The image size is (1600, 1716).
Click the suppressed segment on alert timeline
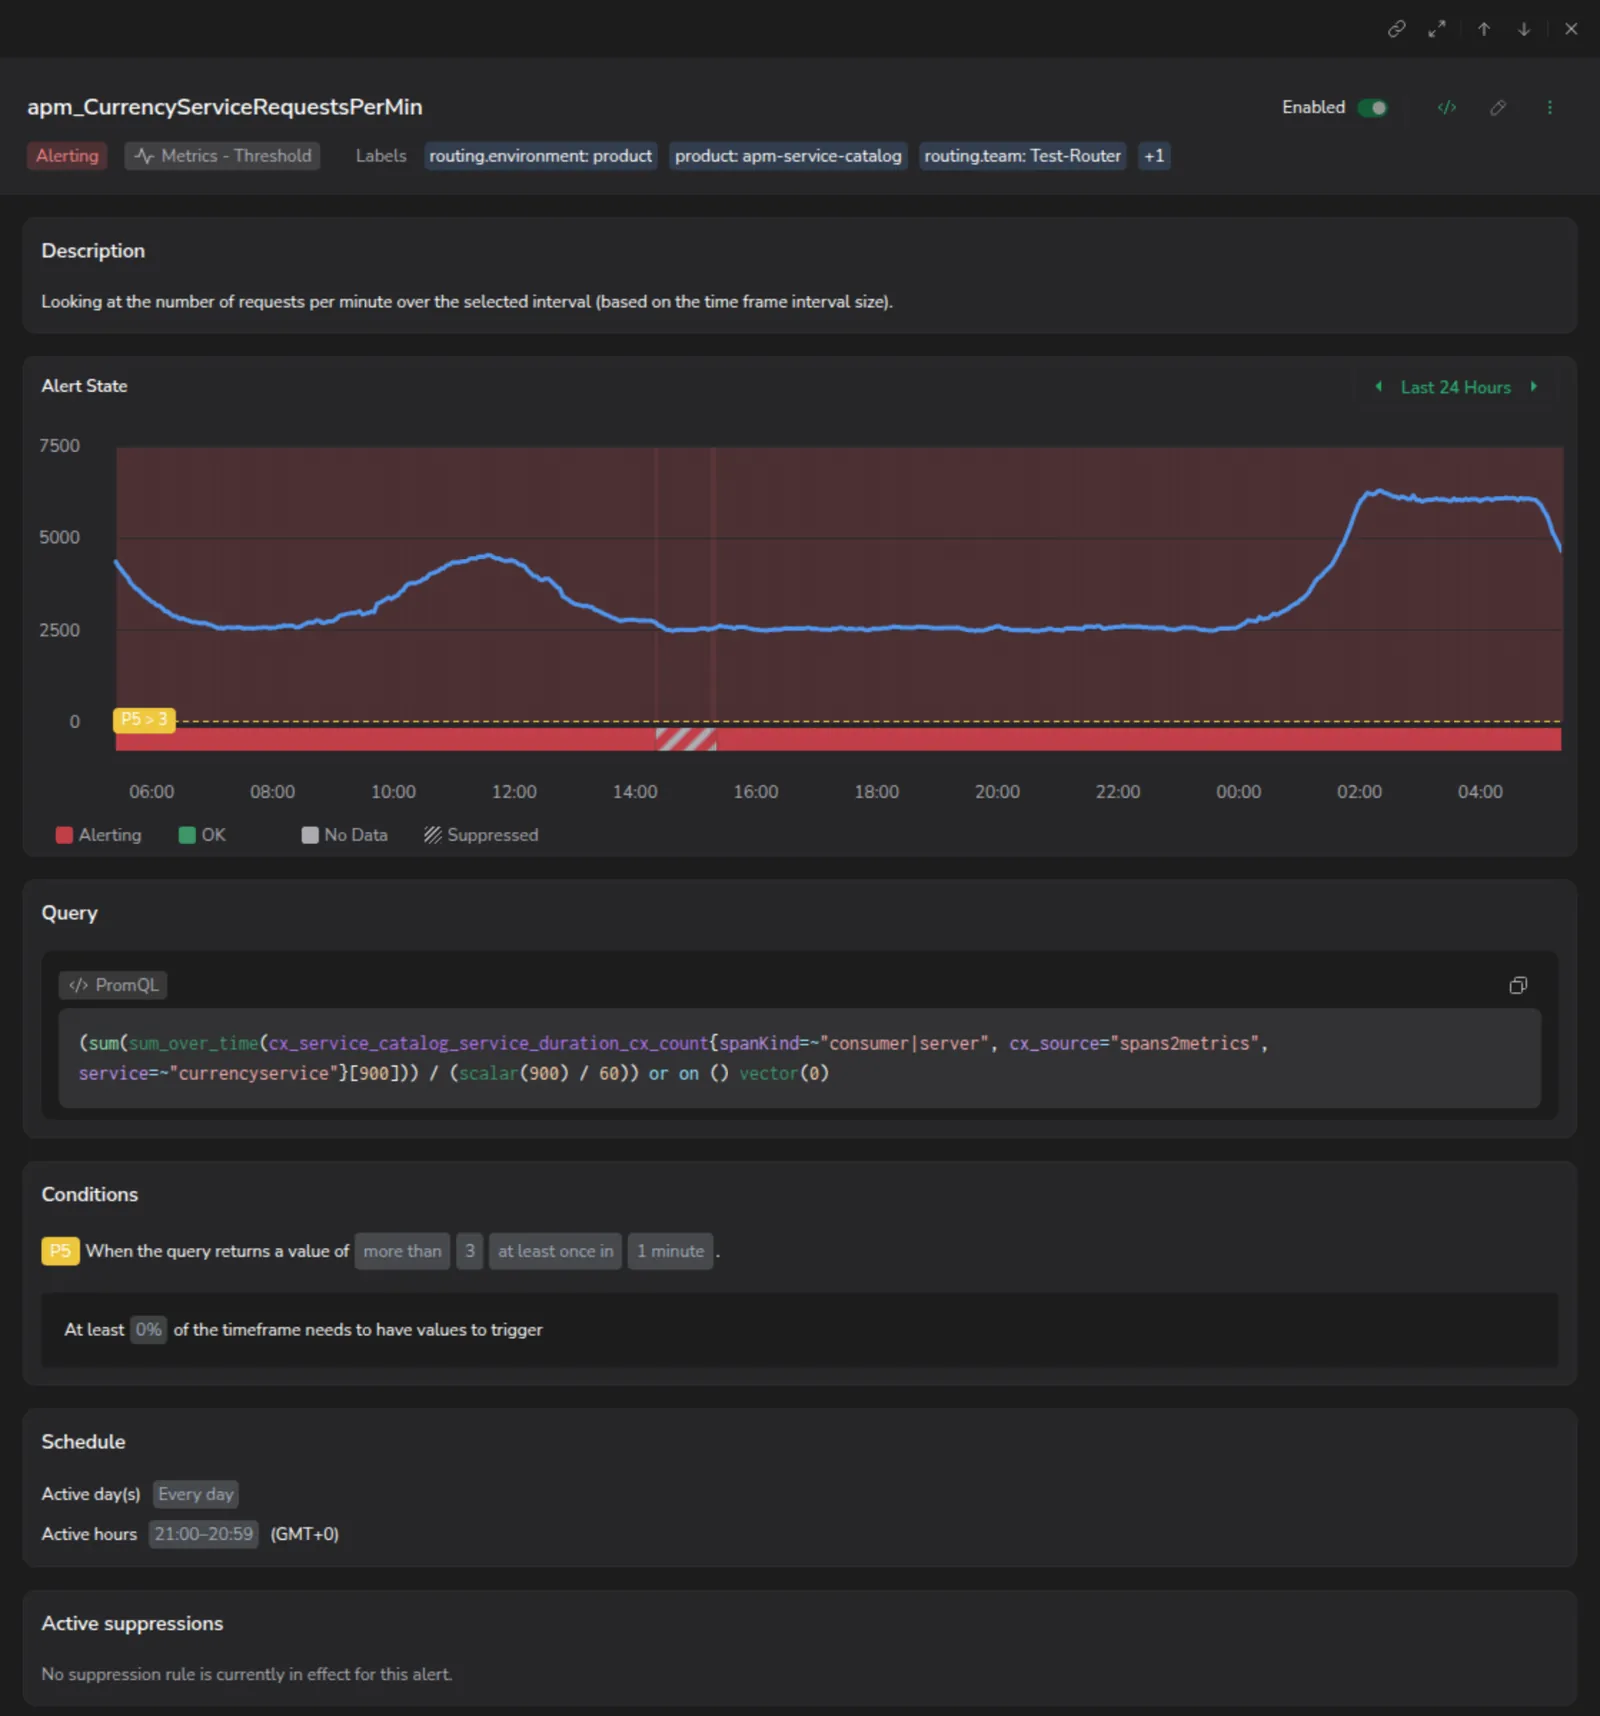click(x=686, y=739)
